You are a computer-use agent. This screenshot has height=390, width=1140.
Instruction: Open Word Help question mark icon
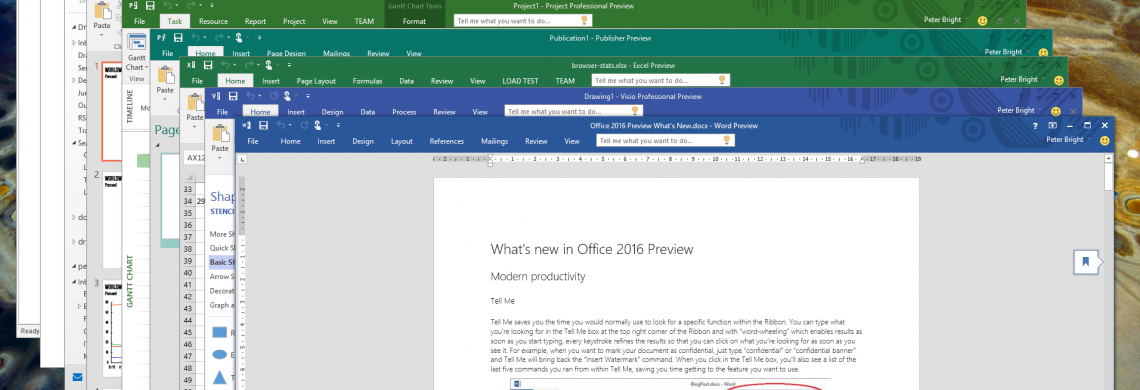point(1035,126)
